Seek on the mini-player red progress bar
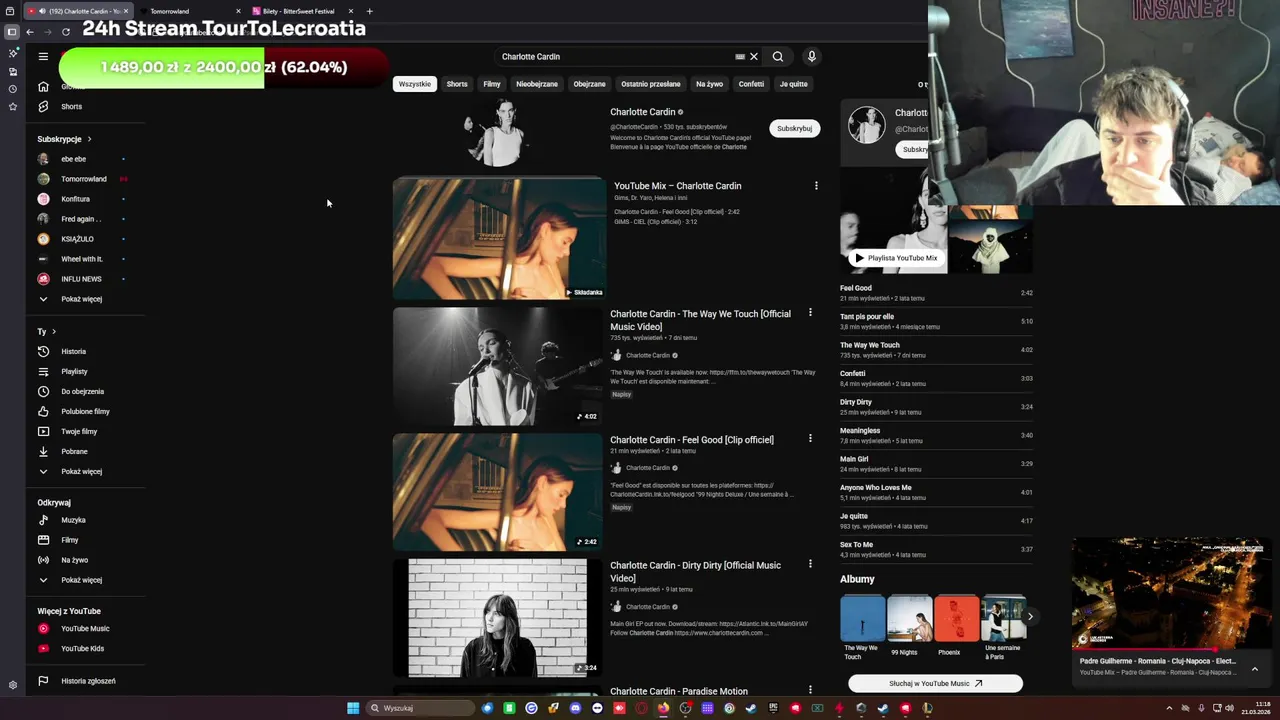This screenshot has width=1280, height=720. tap(1171, 650)
